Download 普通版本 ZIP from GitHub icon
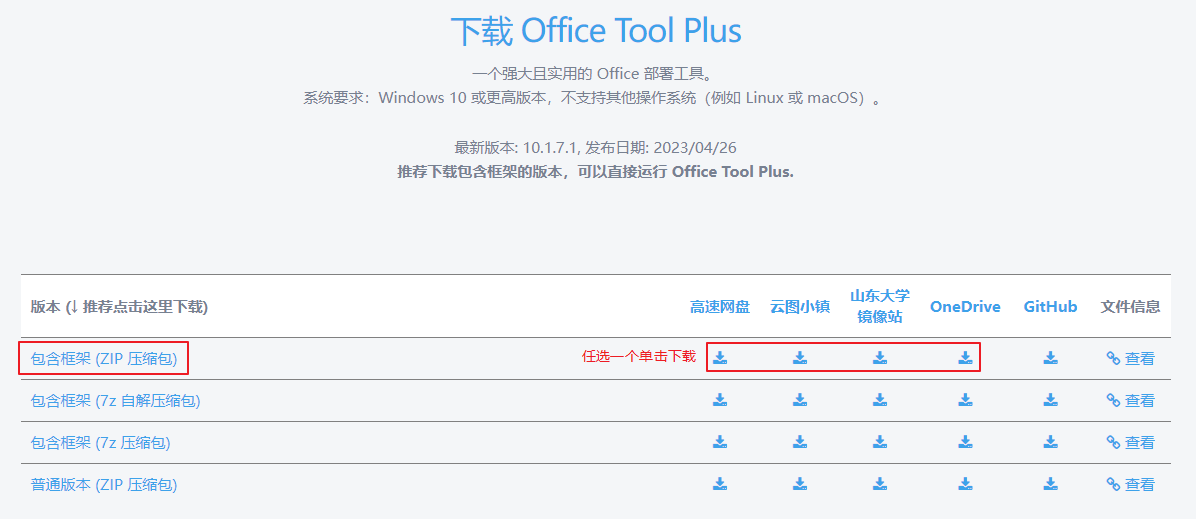The height and width of the screenshot is (519, 1196). click(x=1050, y=483)
